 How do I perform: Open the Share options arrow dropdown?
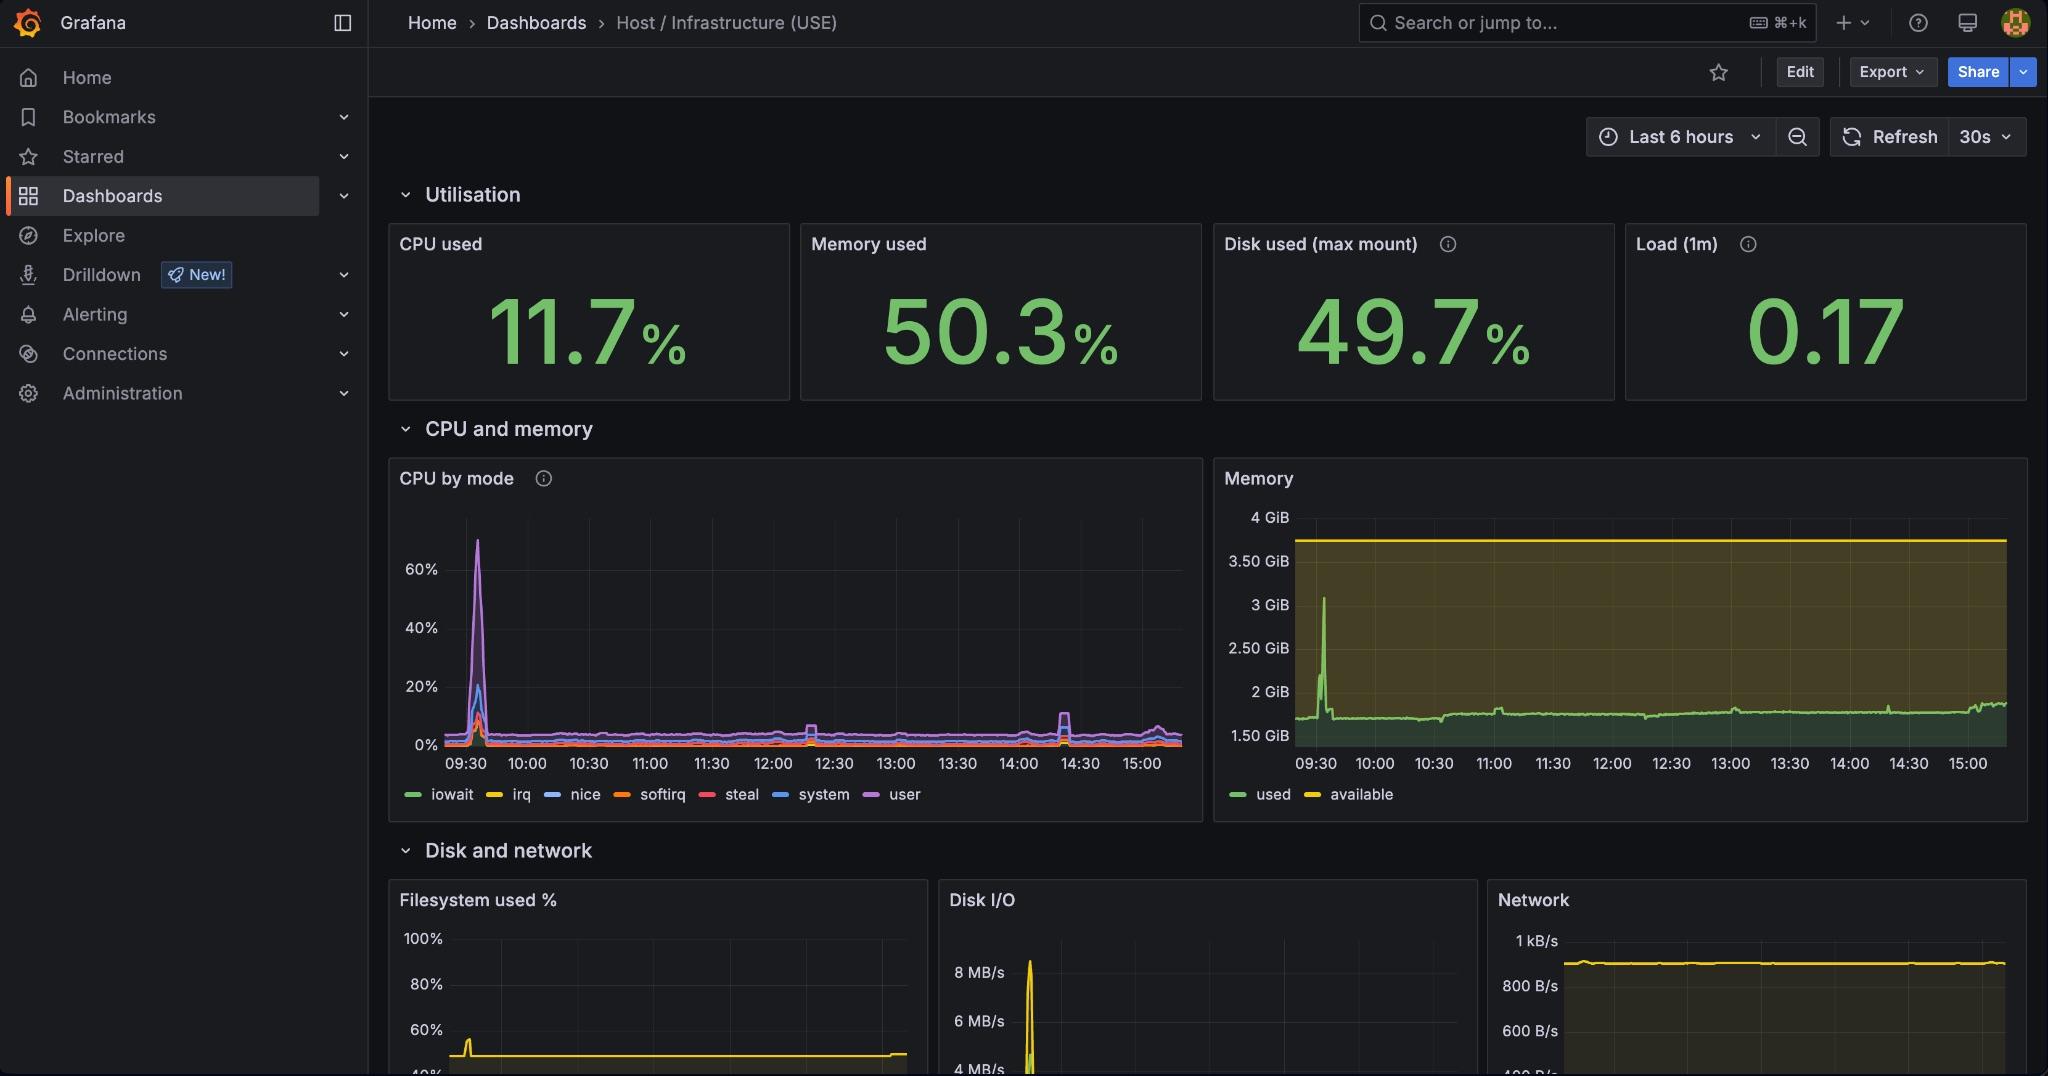tap(2023, 72)
